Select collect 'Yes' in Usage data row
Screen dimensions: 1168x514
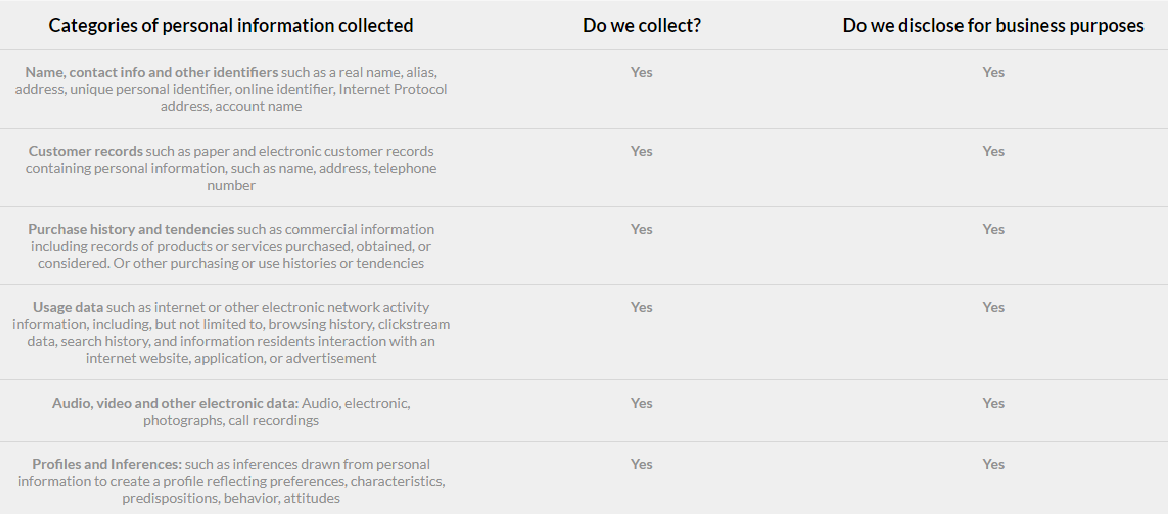click(642, 307)
